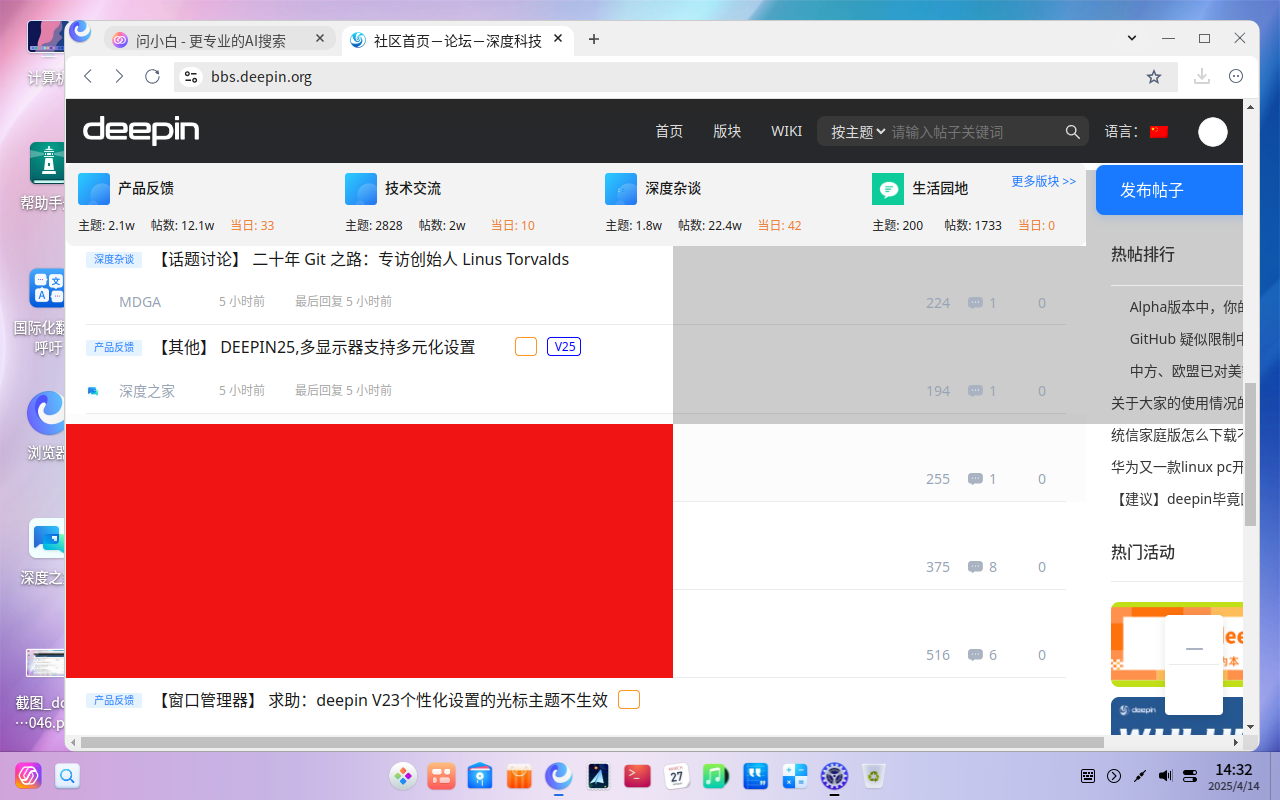This screenshot has width=1280, height=800.
Task: Go to 首页 in the forum navigation
Action: [669, 132]
